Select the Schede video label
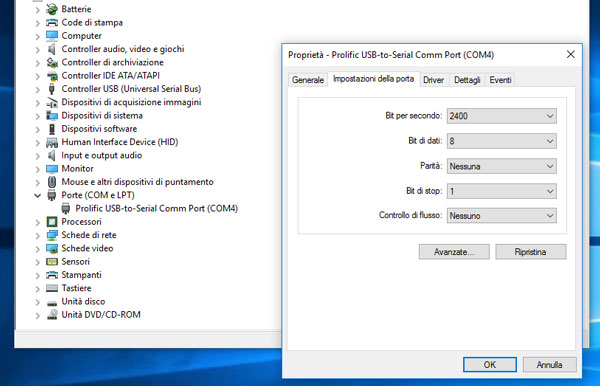This screenshot has height=386, width=600. click(87, 248)
